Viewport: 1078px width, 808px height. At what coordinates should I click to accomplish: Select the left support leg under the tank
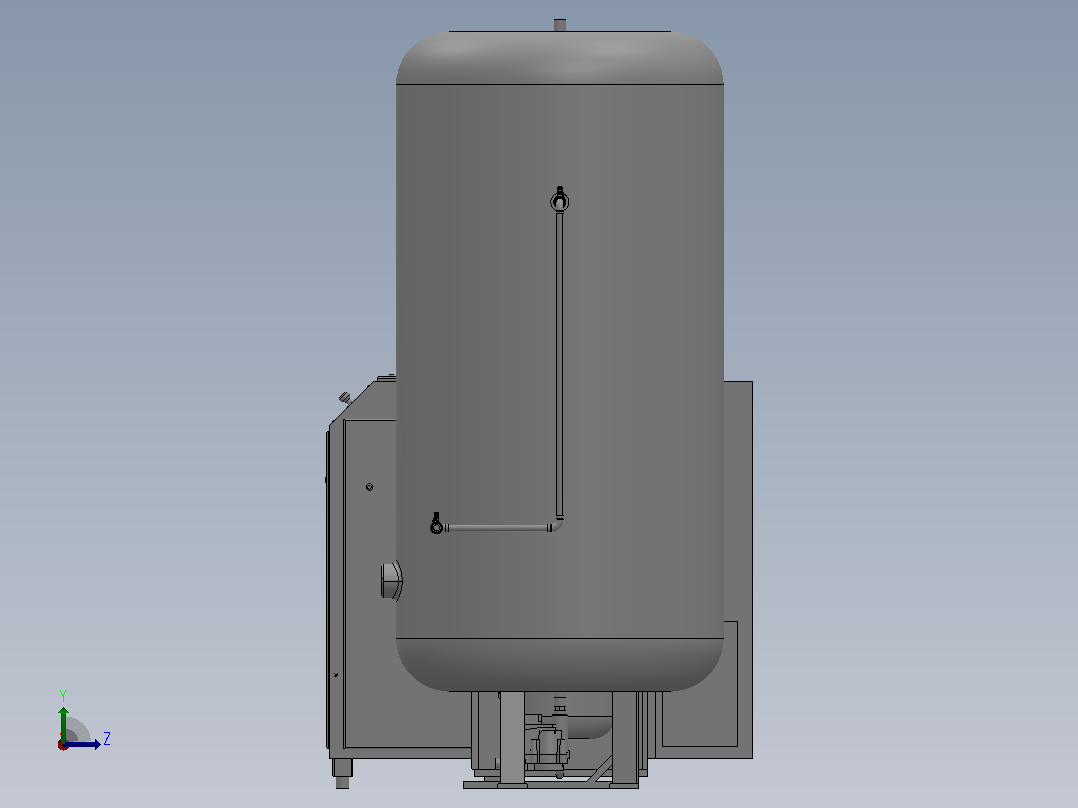tap(512, 737)
